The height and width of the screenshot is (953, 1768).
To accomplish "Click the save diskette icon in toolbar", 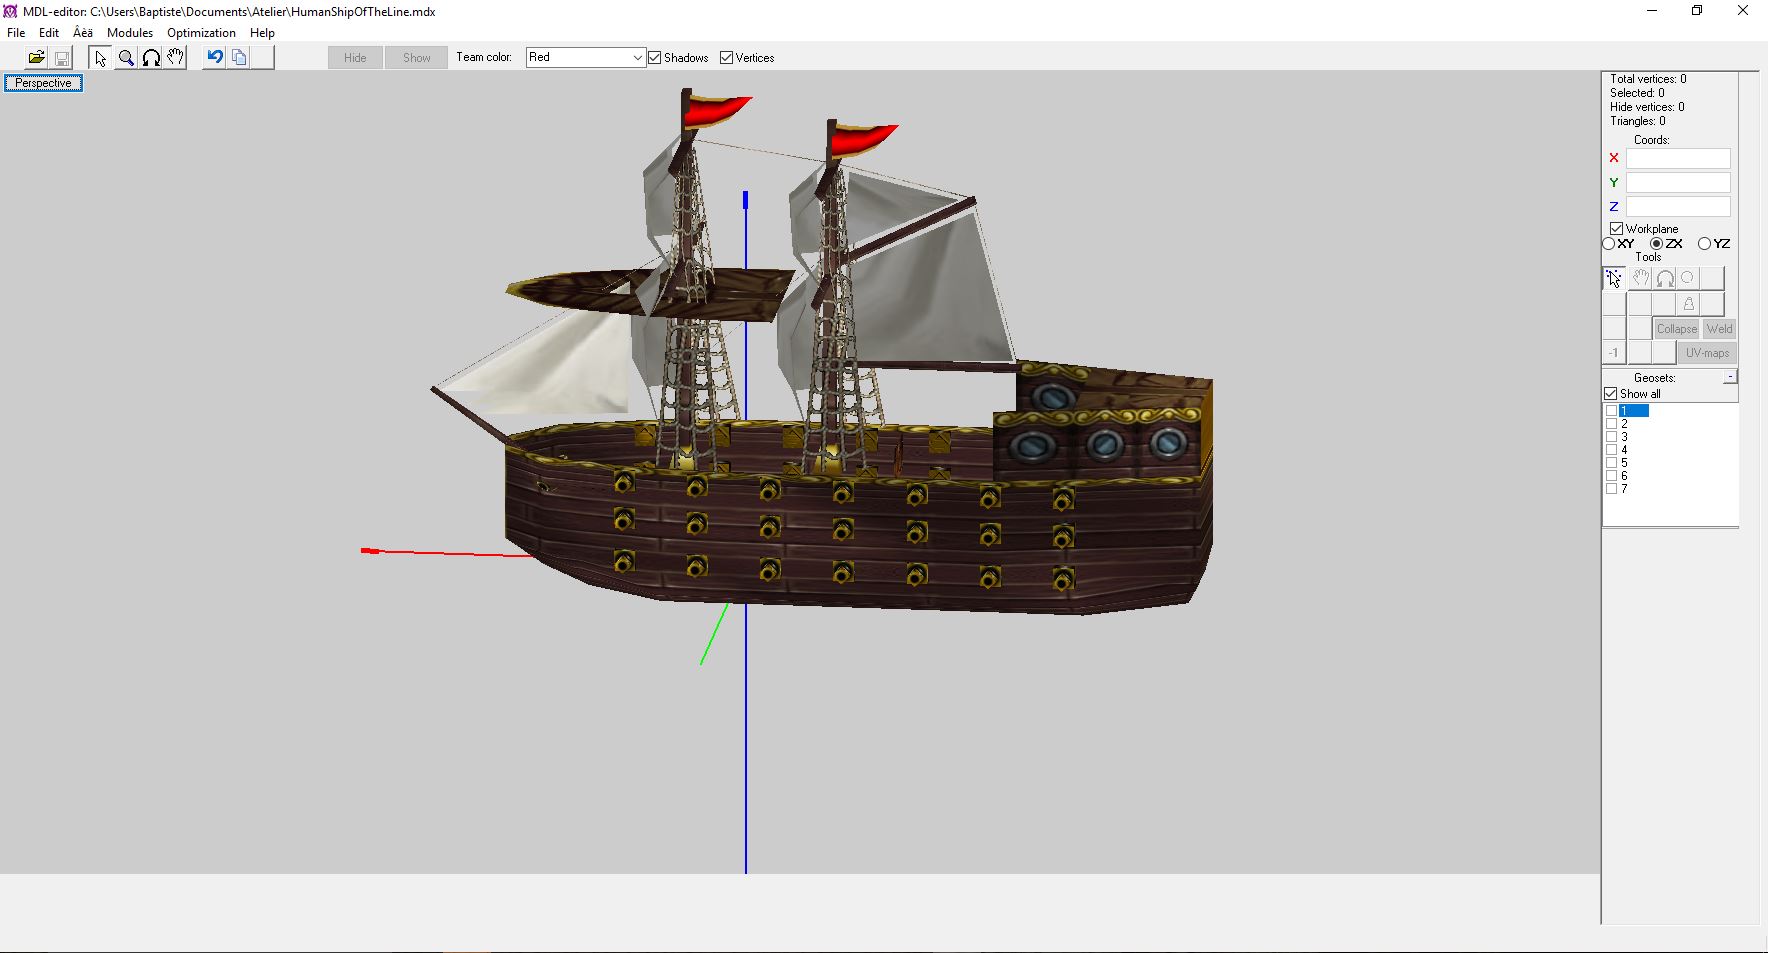I will click(x=61, y=58).
